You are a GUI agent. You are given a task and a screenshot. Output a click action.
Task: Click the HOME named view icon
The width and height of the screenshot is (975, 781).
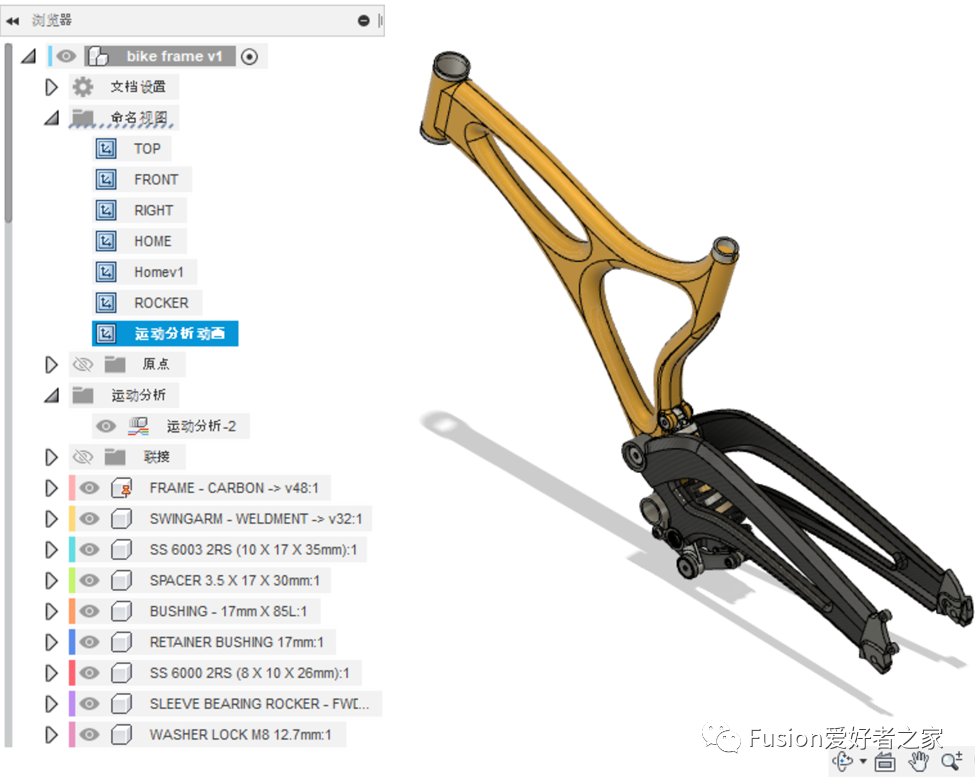[106, 241]
